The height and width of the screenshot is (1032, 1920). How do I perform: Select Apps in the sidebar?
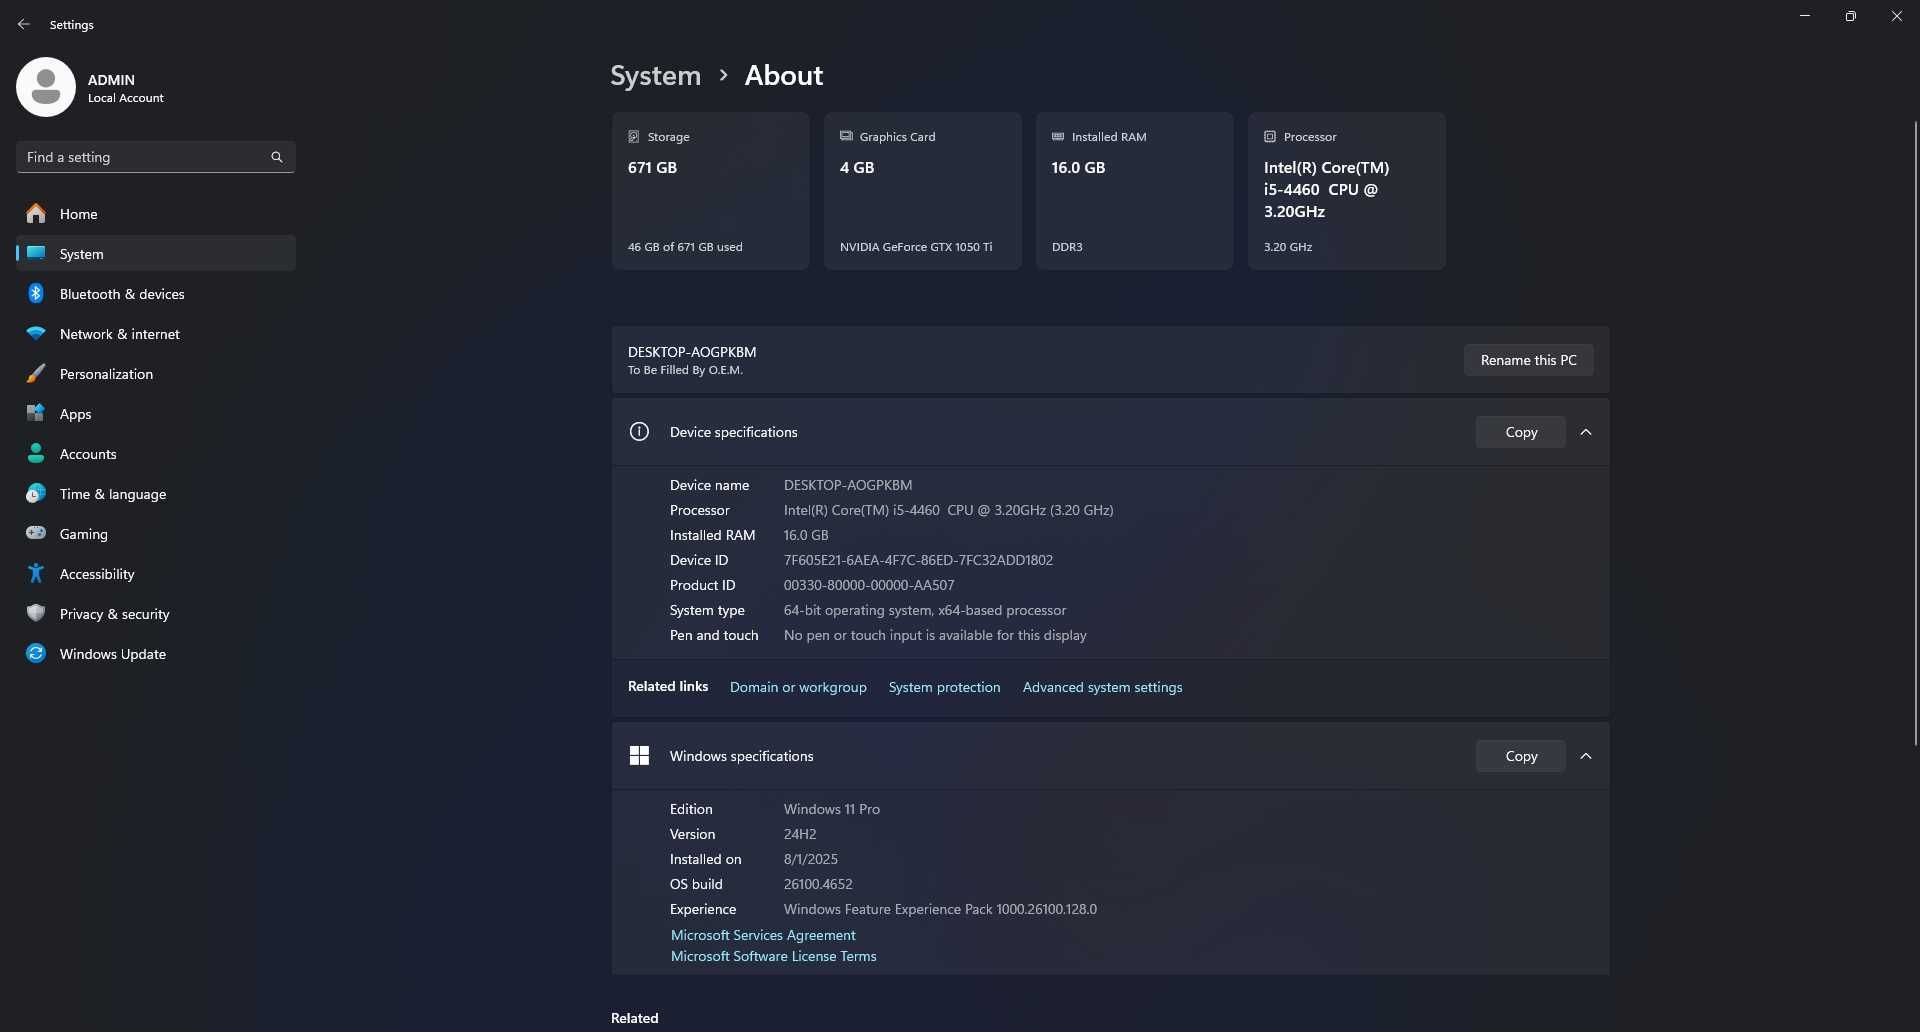coord(156,413)
